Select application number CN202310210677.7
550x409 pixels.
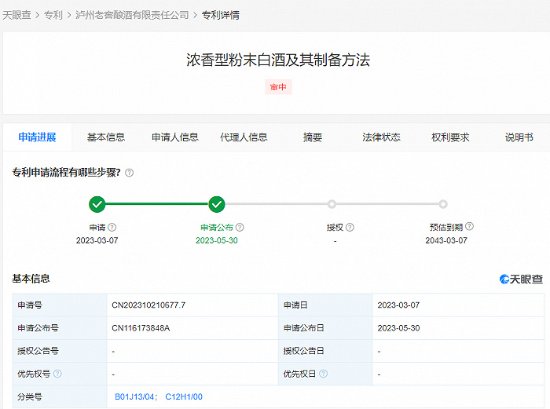tap(148, 305)
